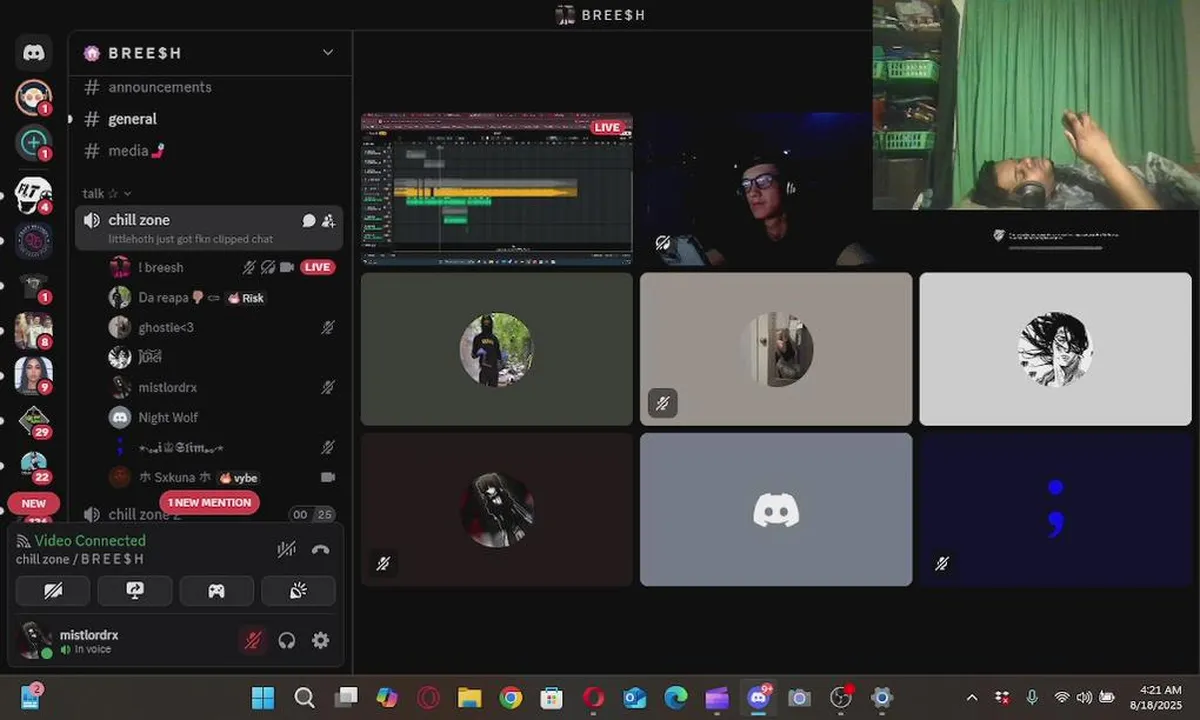Click the vybe server tag badge
Viewport: 1200px width, 720px height.
coord(239,478)
